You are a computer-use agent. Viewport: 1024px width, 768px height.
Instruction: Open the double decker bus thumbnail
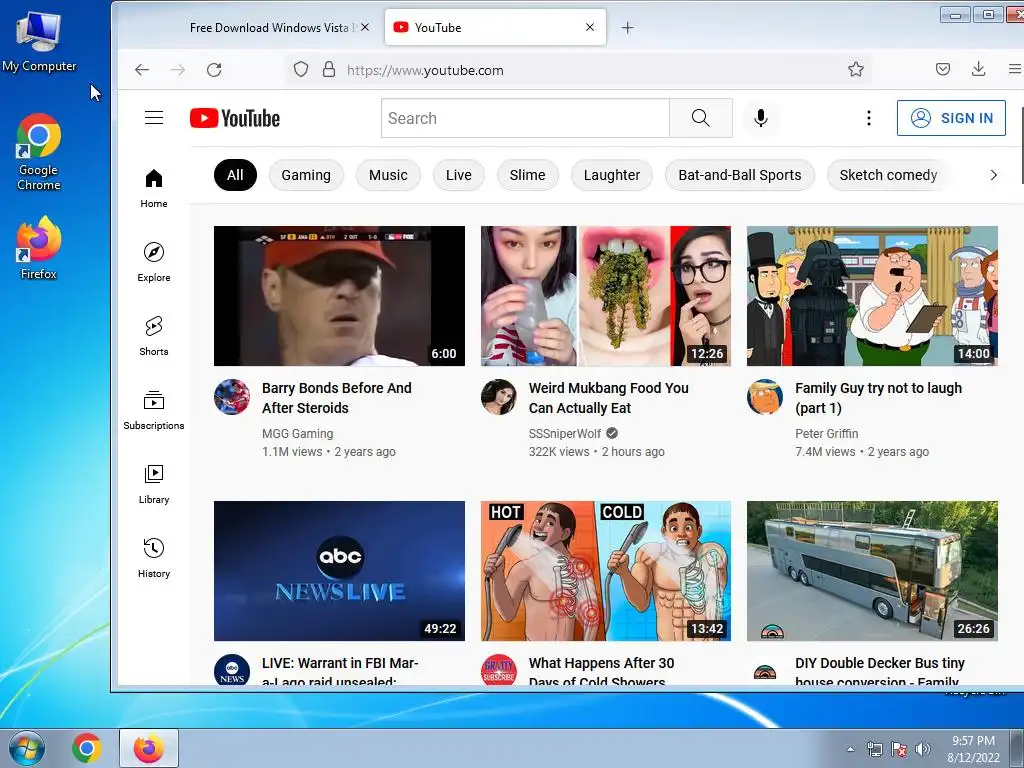(872, 571)
